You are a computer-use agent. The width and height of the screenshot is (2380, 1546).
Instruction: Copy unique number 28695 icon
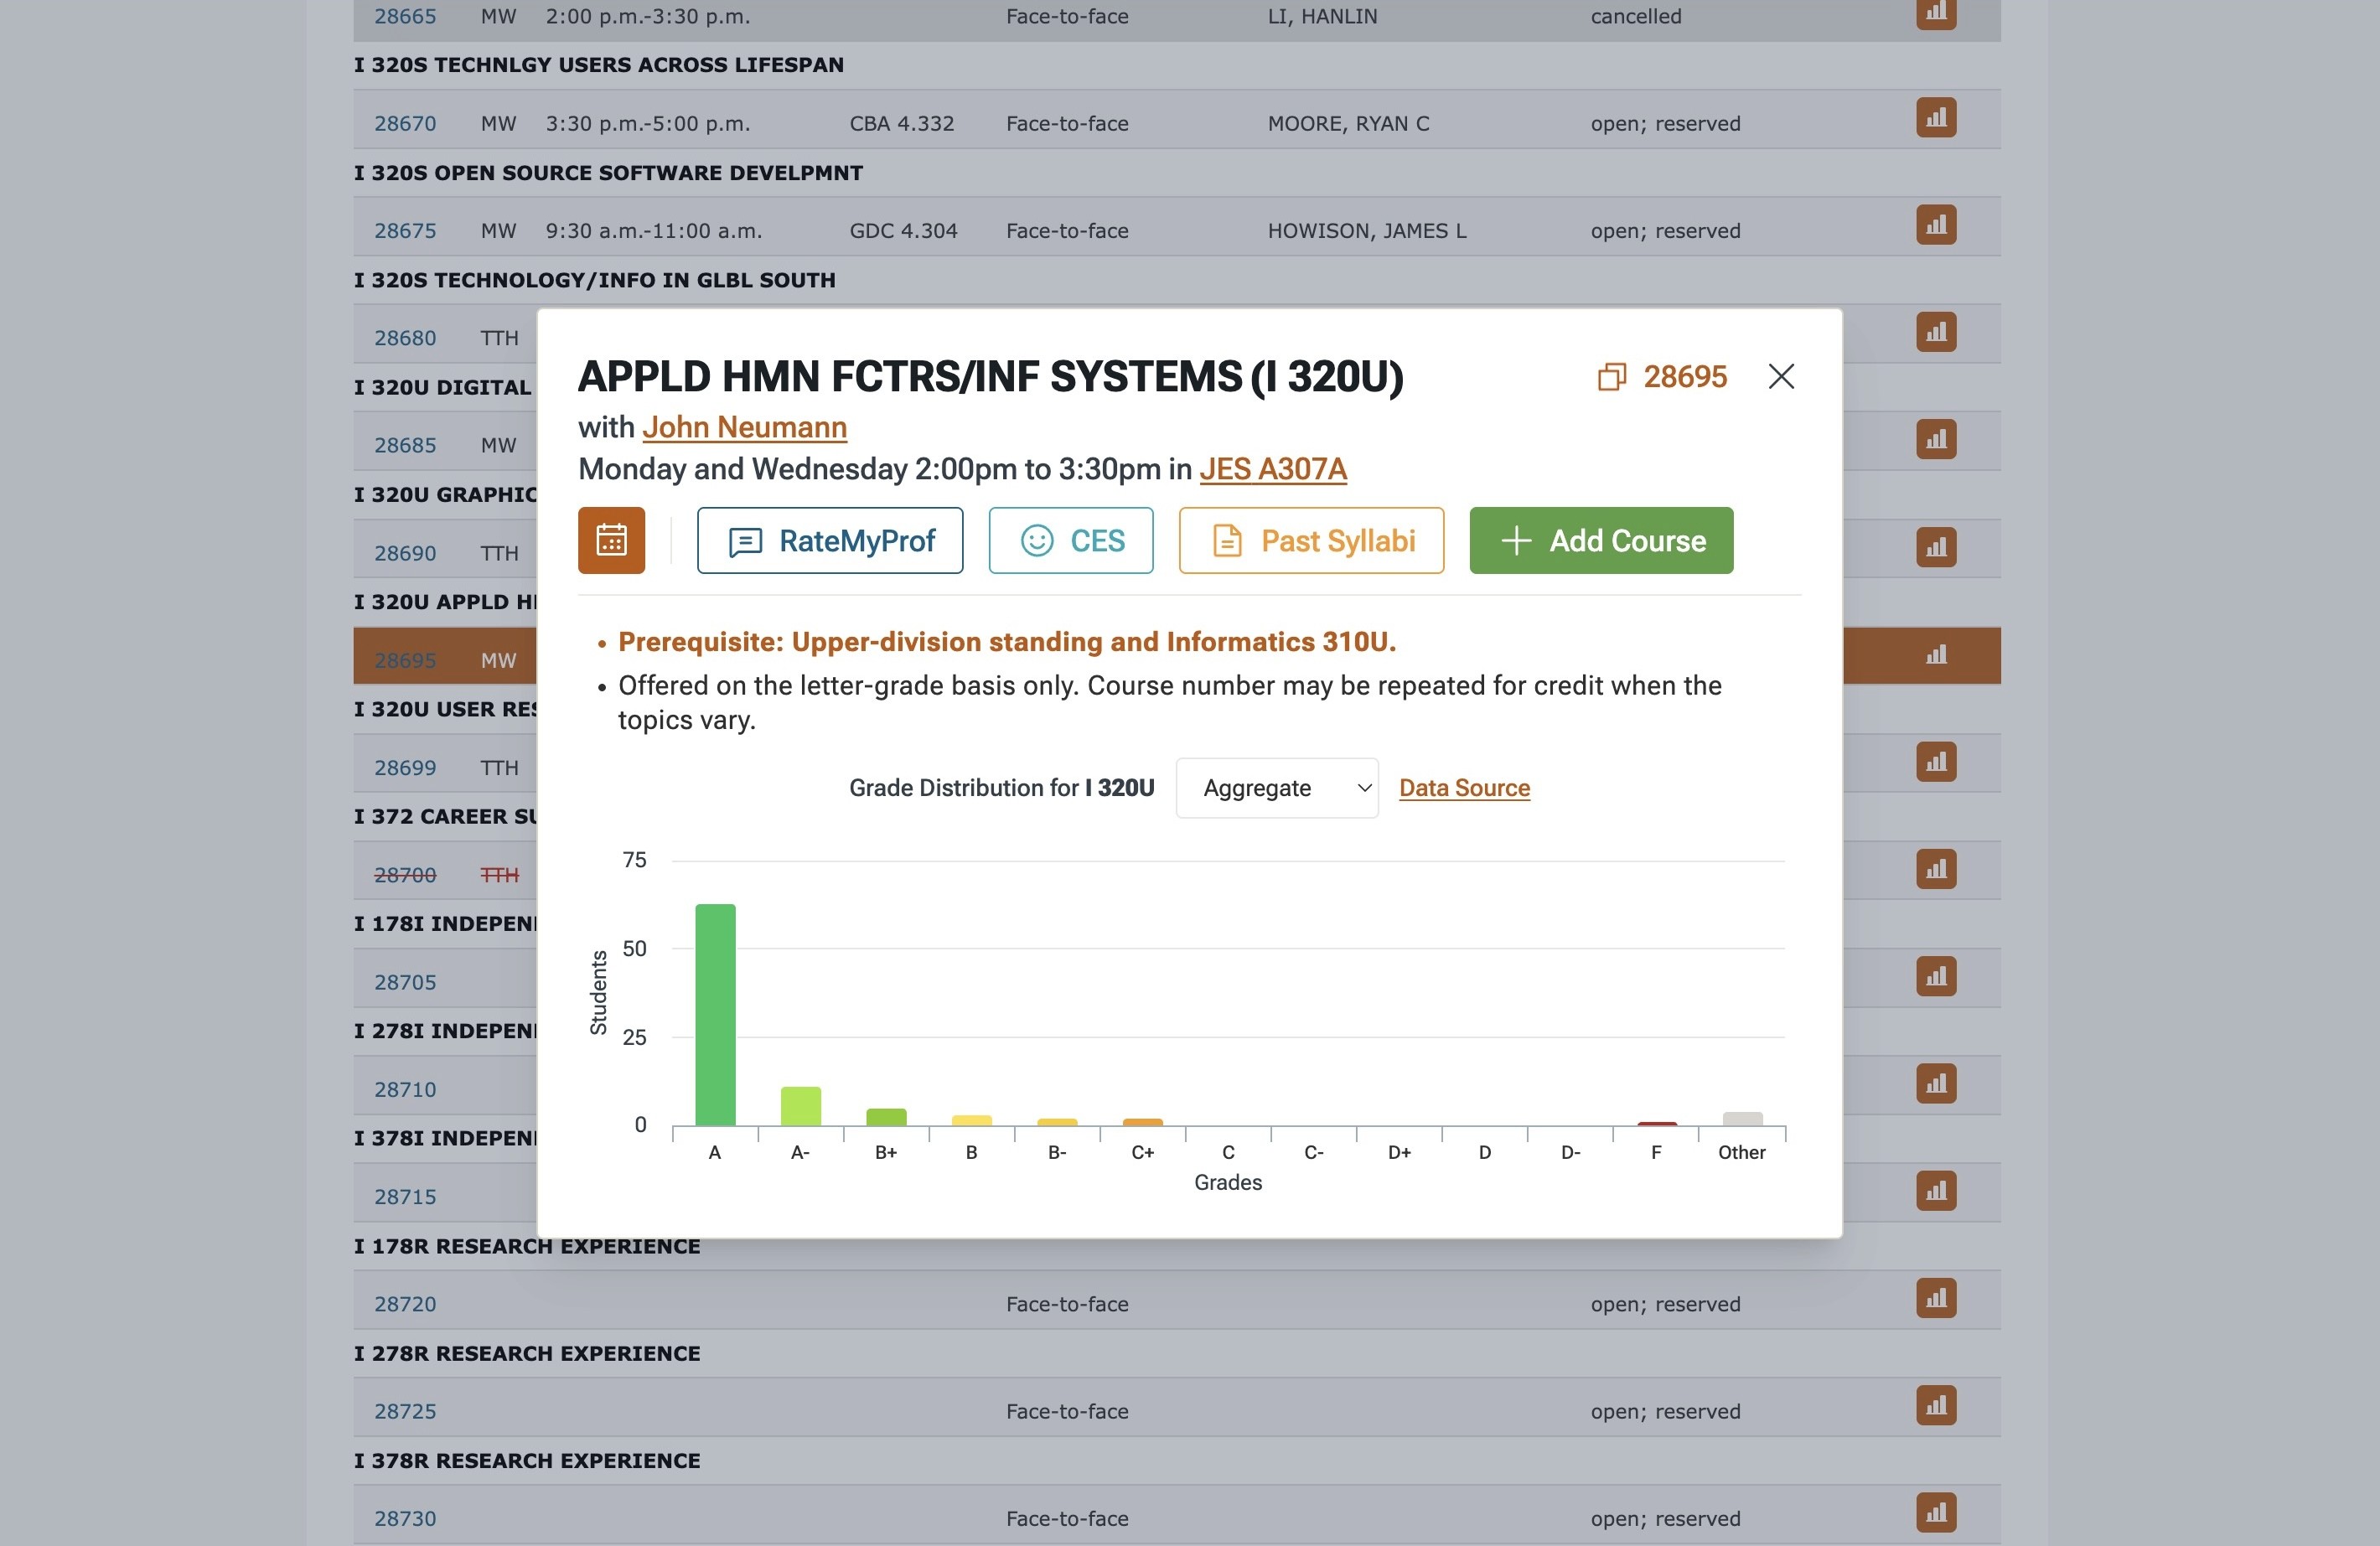pyautogui.click(x=1611, y=377)
